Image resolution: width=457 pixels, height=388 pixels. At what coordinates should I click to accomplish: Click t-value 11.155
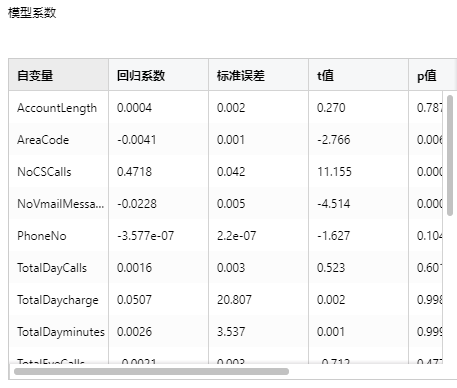(334, 172)
